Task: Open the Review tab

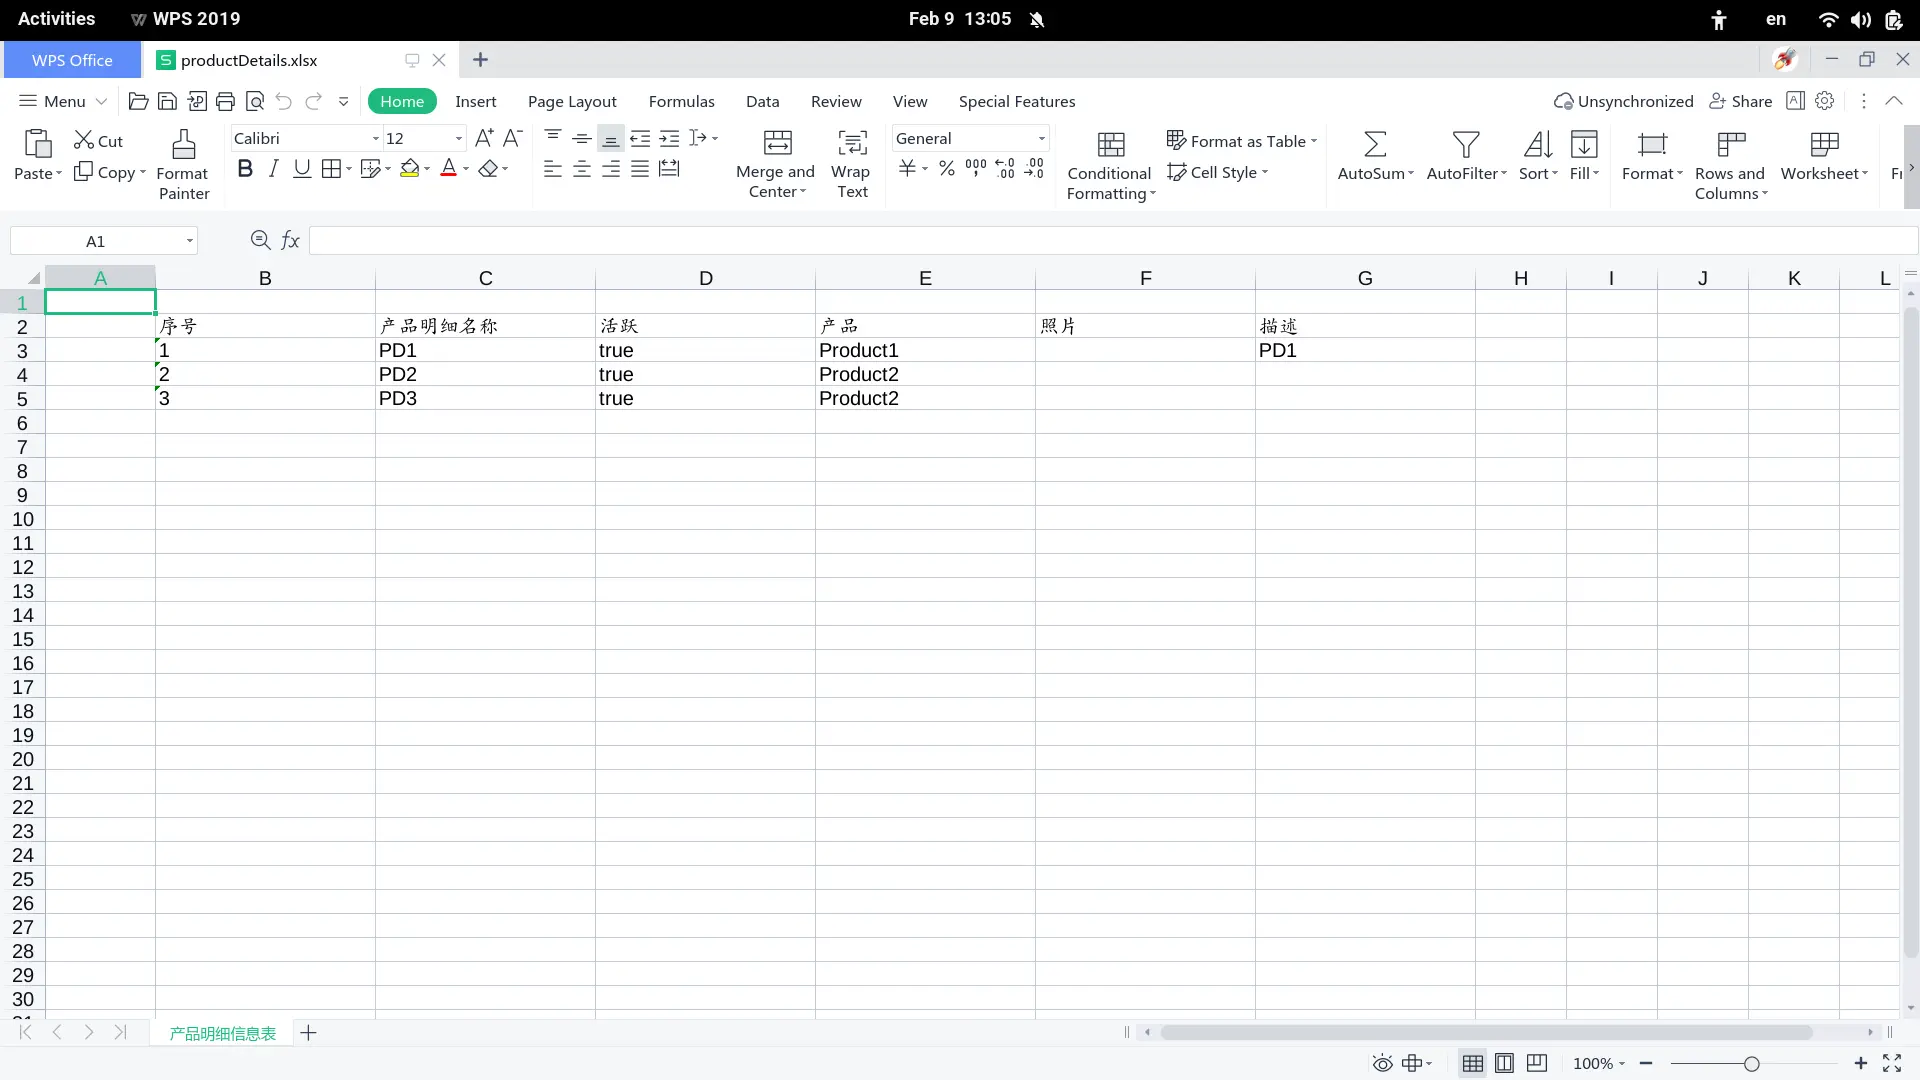Action: coord(836,101)
